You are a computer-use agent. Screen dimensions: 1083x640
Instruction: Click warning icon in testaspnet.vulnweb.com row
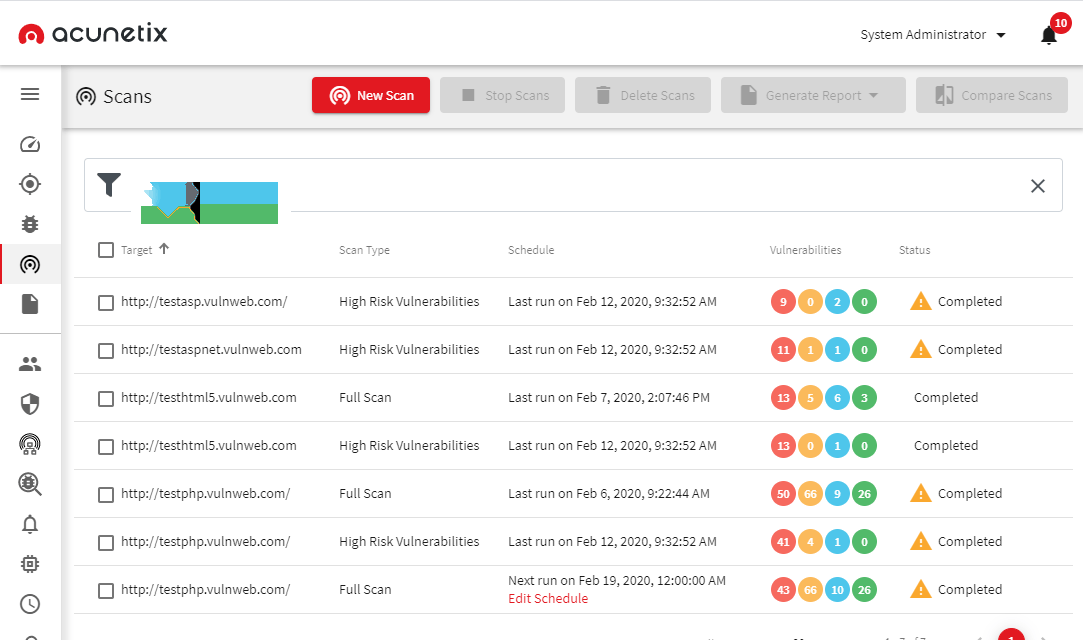[x=921, y=349]
